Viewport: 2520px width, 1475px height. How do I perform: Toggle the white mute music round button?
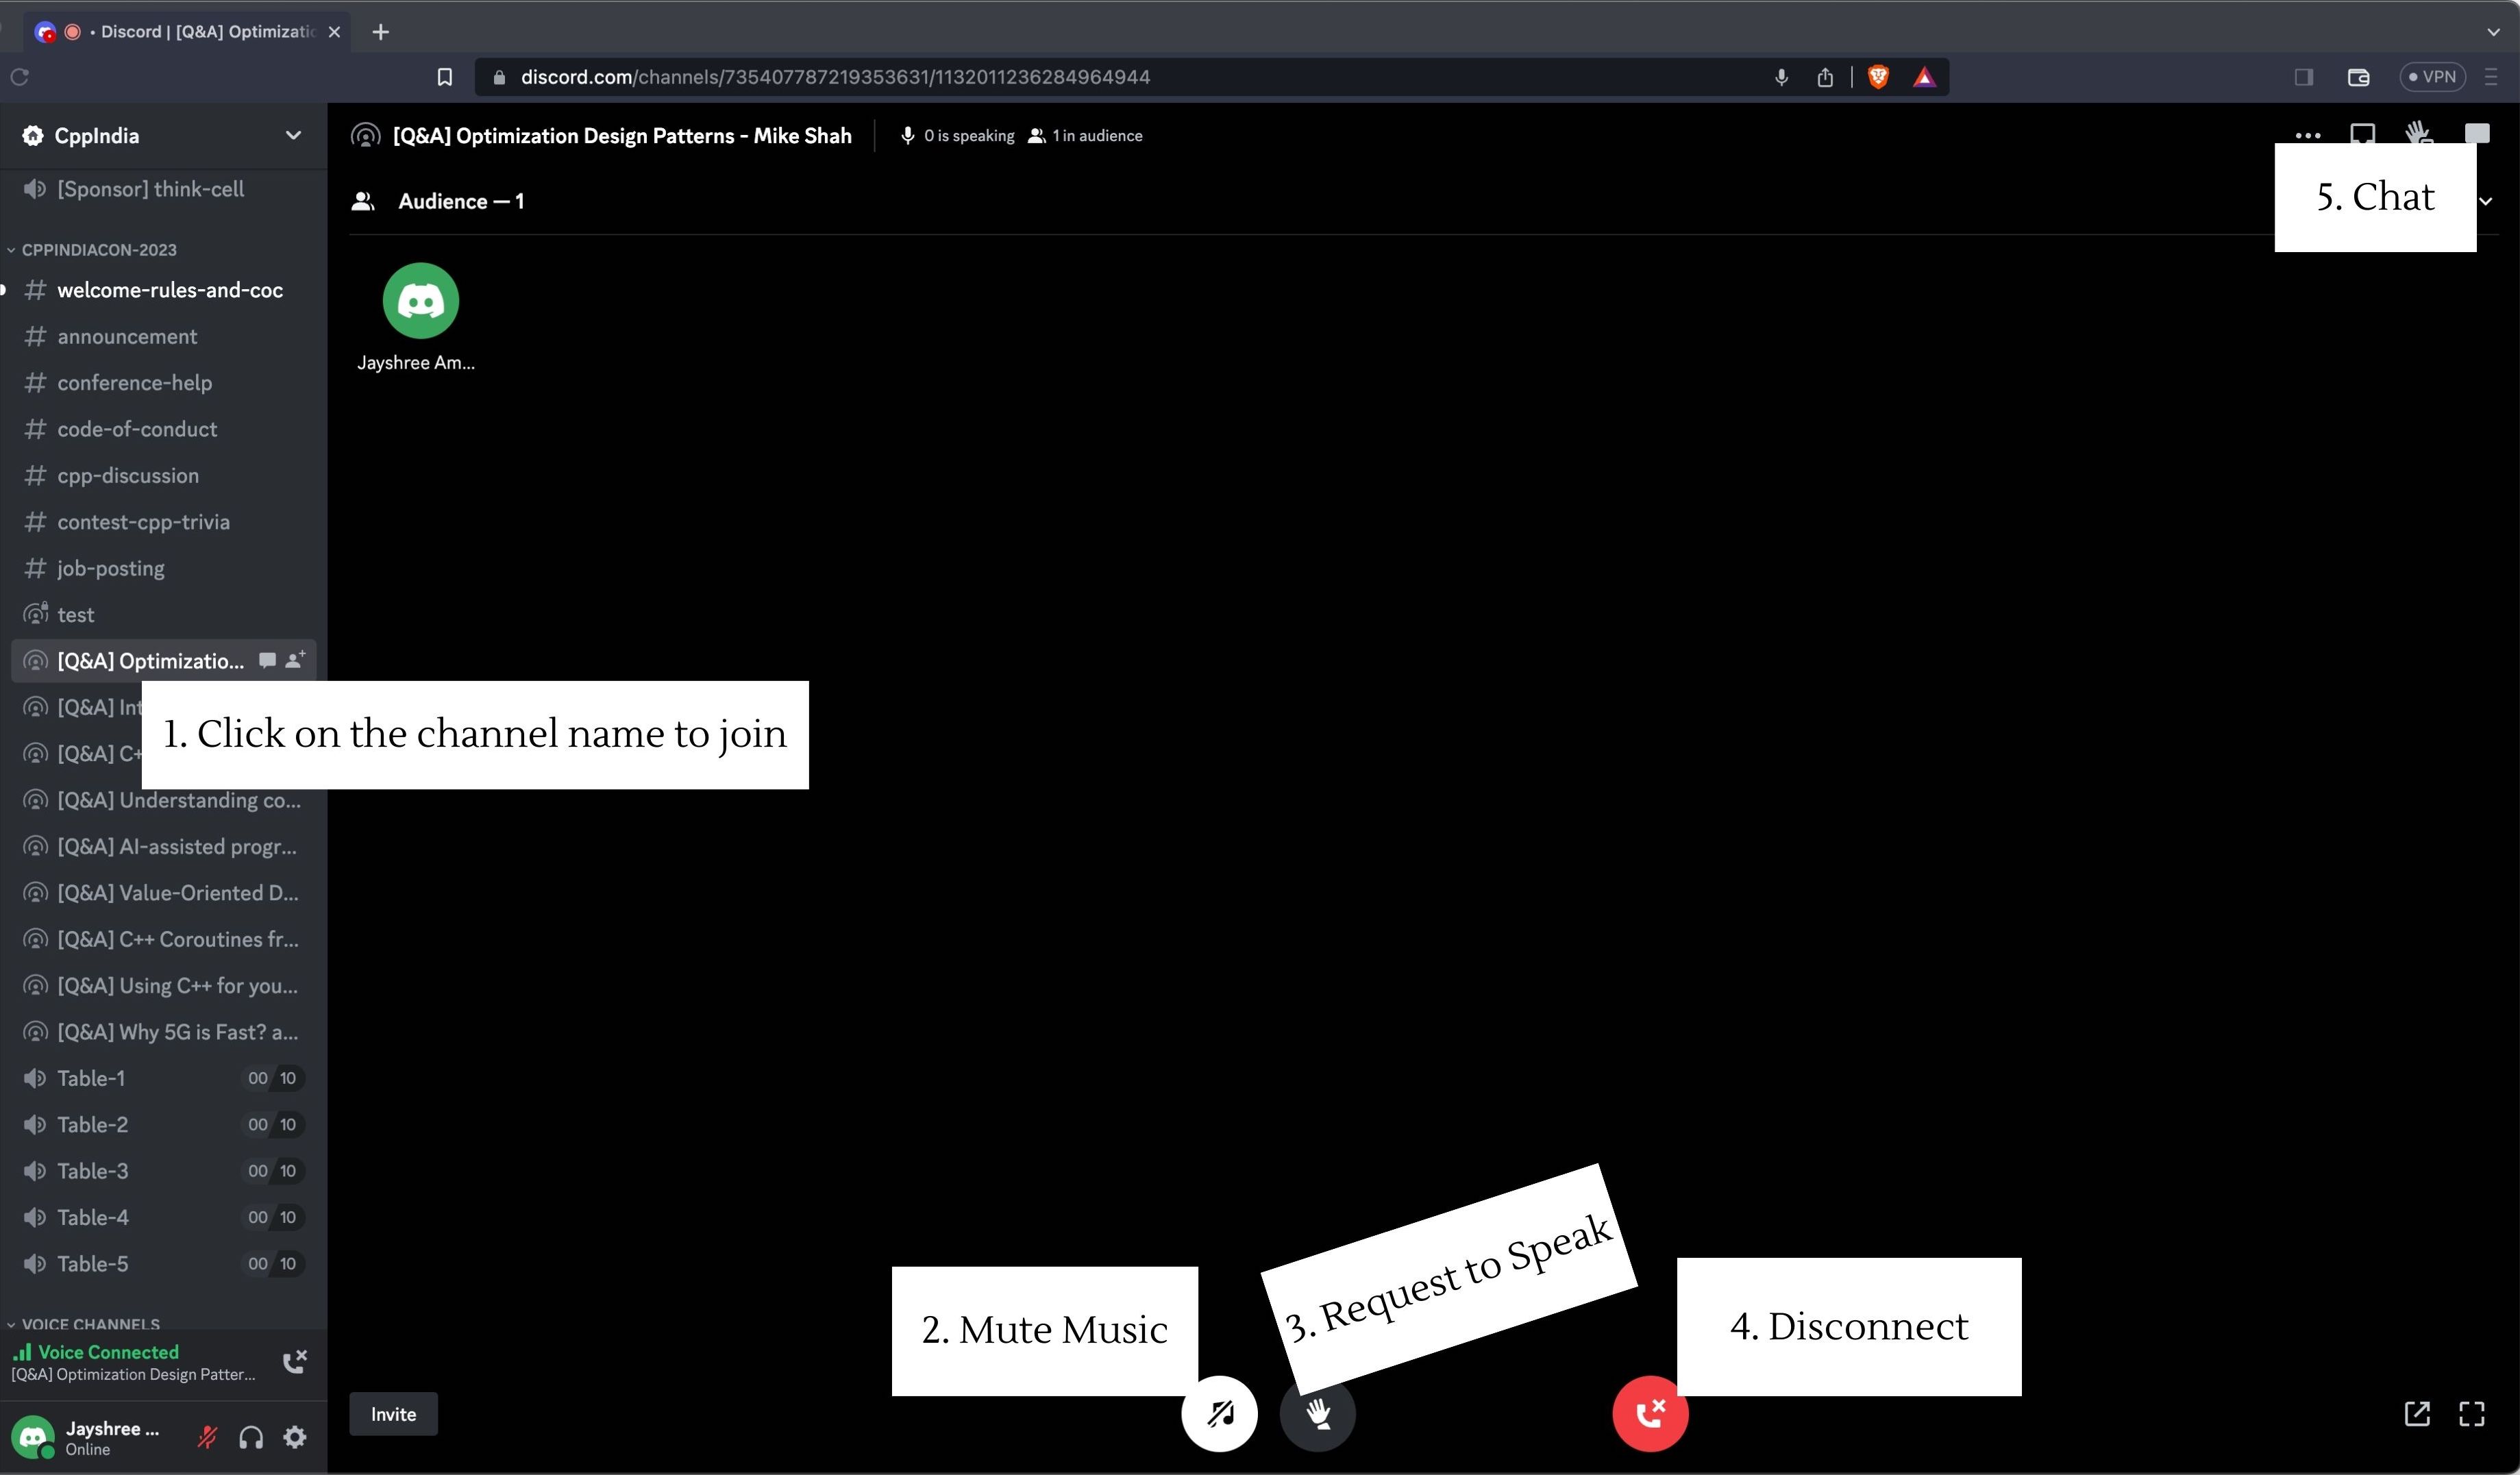[x=1219, y=1413]
